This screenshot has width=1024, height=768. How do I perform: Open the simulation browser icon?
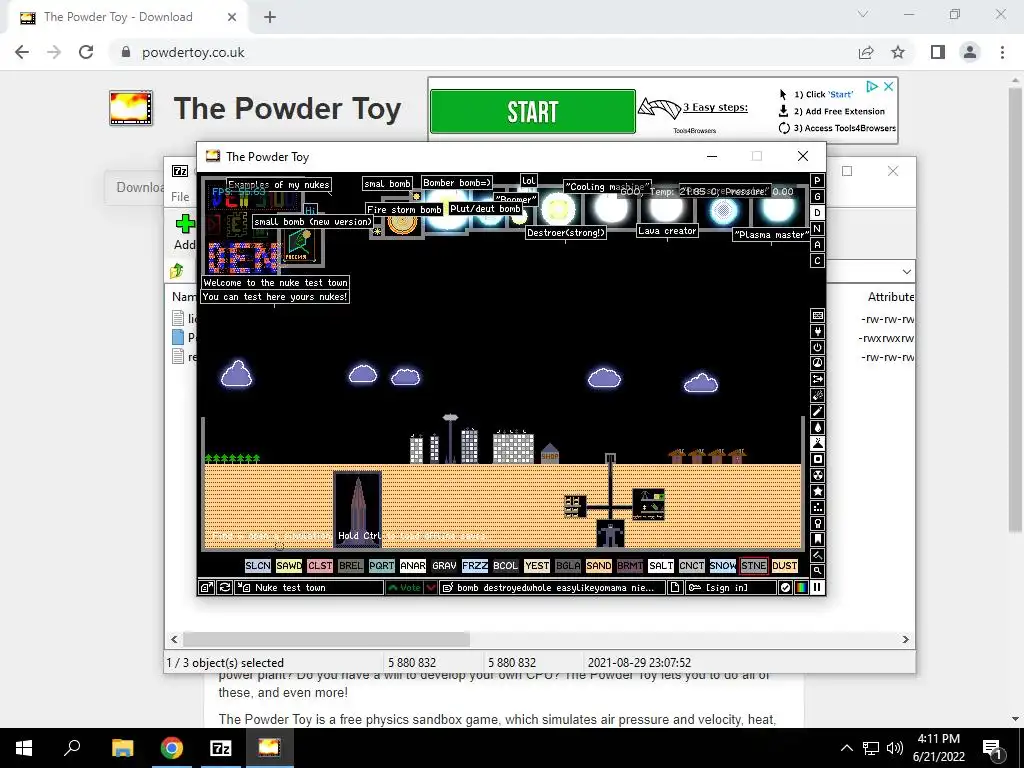[x=206, y=588]
